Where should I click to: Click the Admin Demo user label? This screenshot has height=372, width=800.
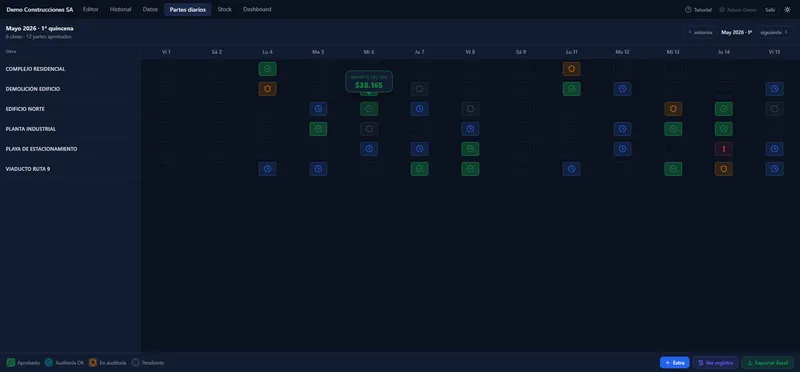click(x=738, y=10)
